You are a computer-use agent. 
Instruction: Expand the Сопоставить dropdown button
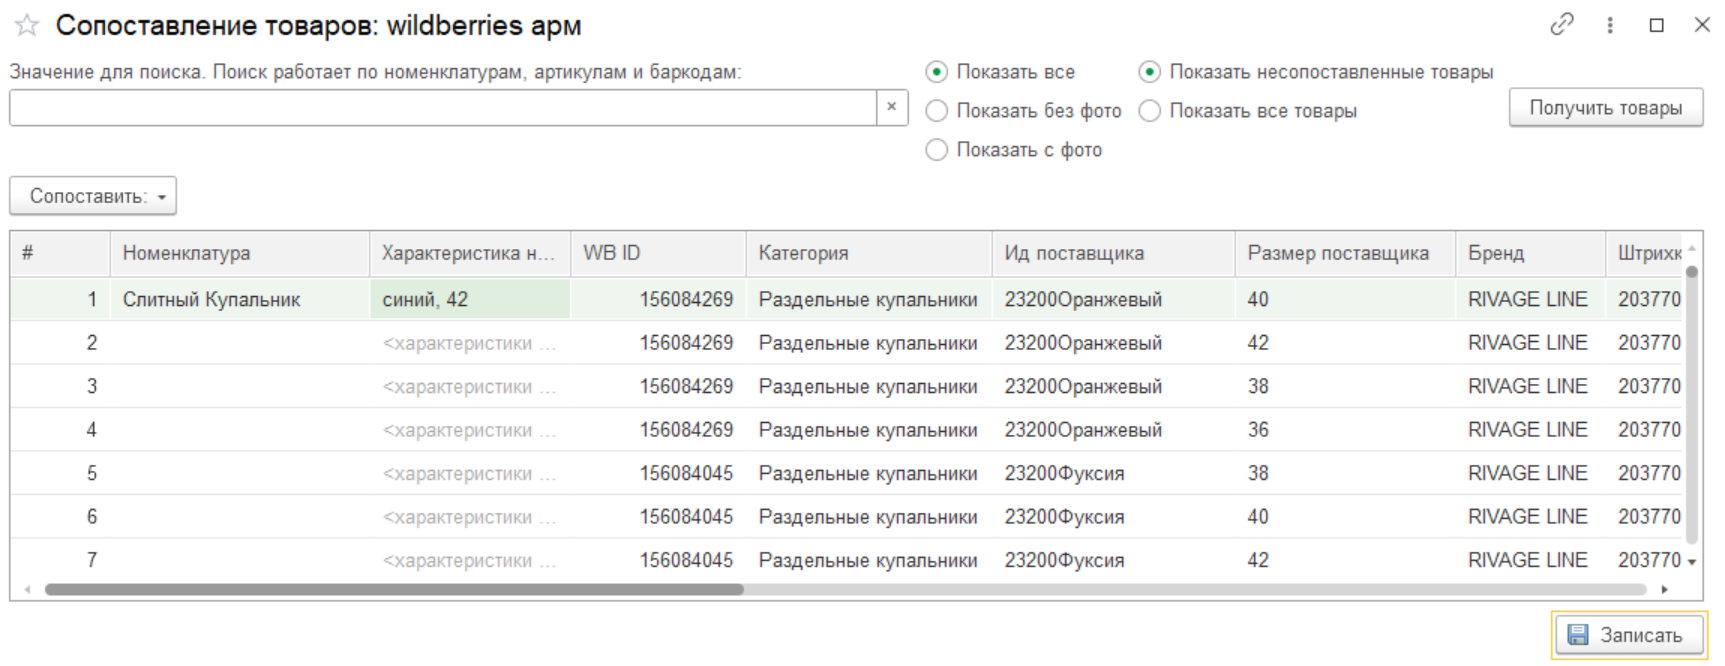pyautogui.click(x=93, y=196)
